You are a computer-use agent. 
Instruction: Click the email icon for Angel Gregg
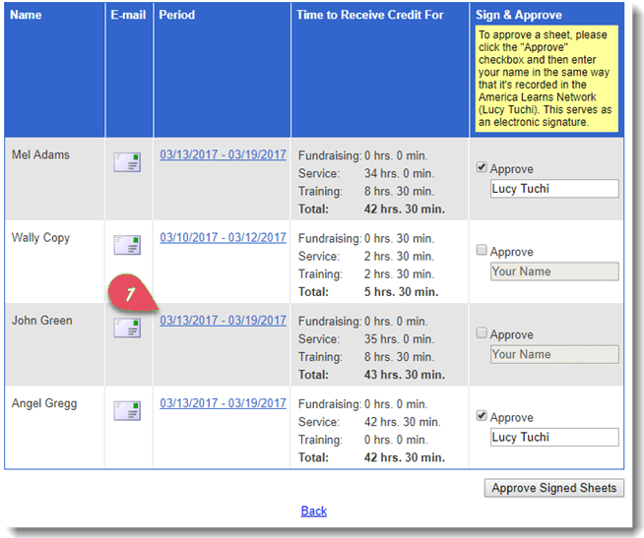[127, 411]
